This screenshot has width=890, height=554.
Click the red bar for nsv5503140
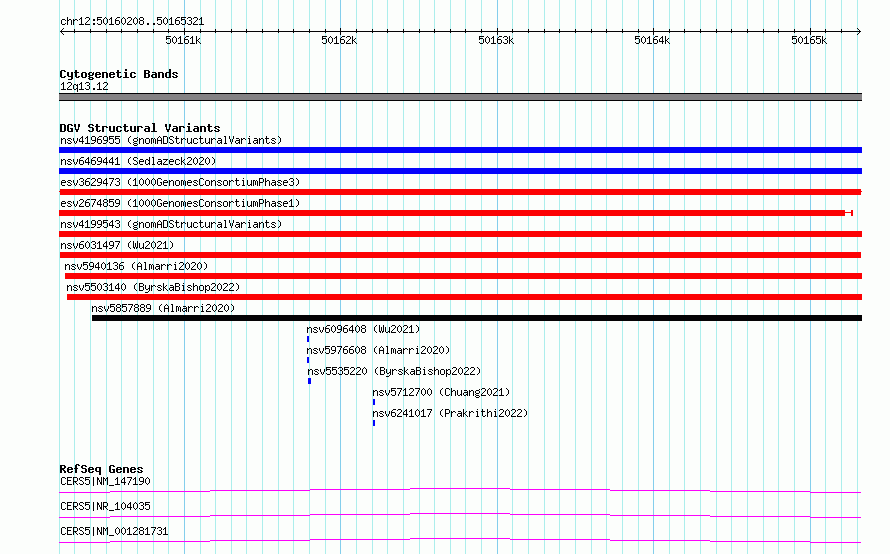465,297
